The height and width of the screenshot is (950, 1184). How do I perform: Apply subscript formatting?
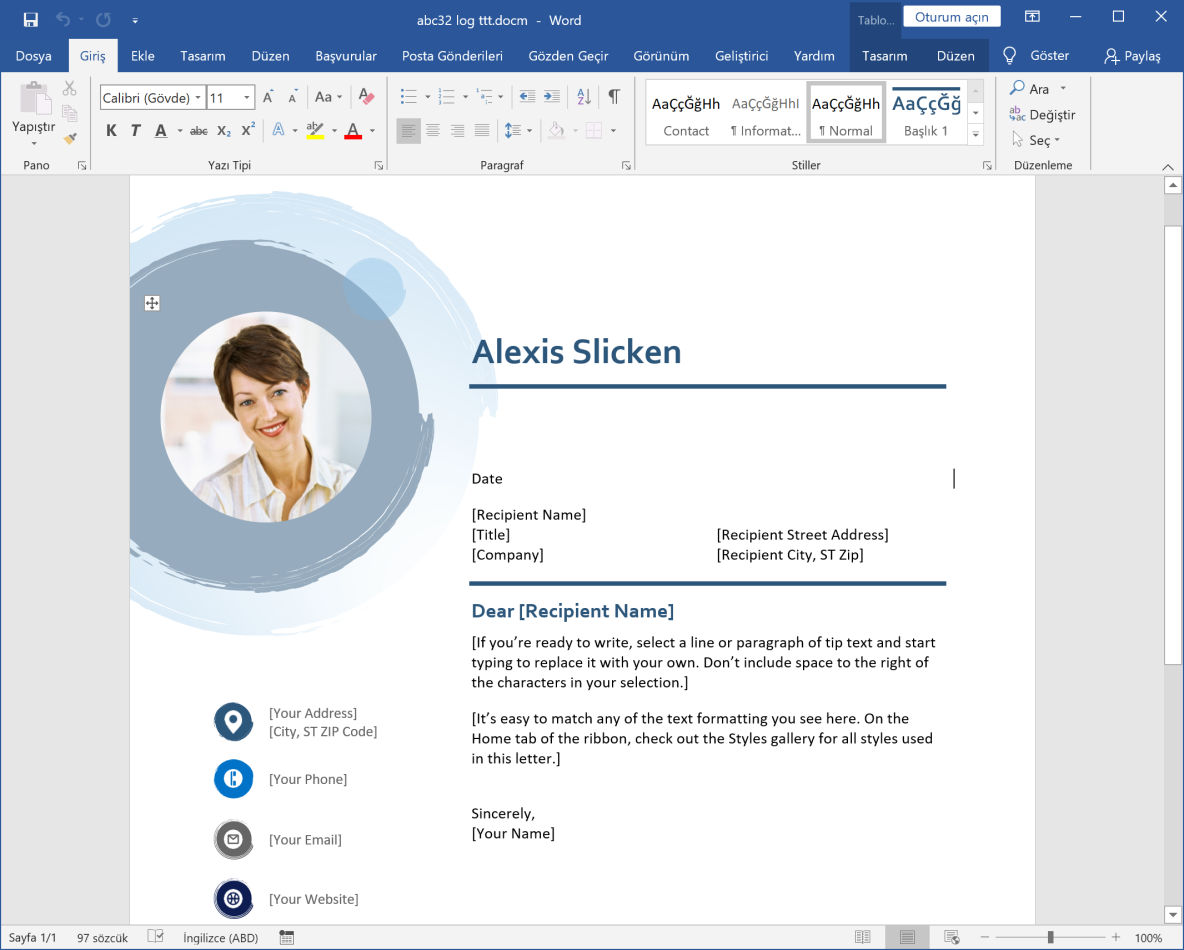tap(222, 129)
